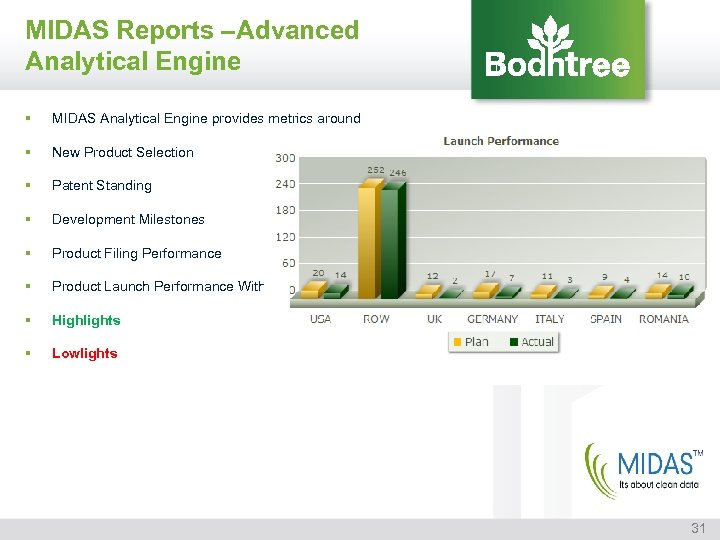Click the Development Milestones bullet
Screen dimensions: 720x540
tap(128, 219)
